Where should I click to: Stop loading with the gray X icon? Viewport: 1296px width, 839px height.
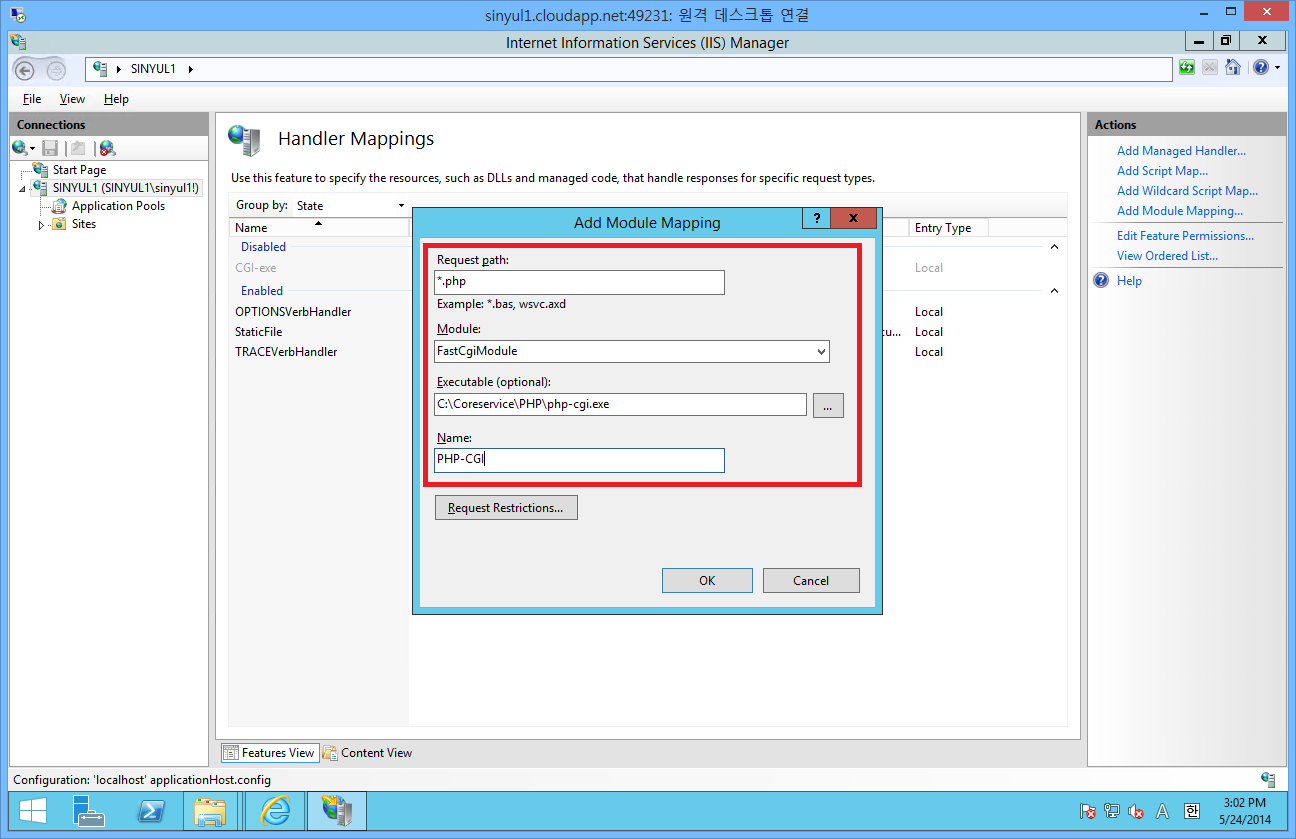coord(1210,68)
